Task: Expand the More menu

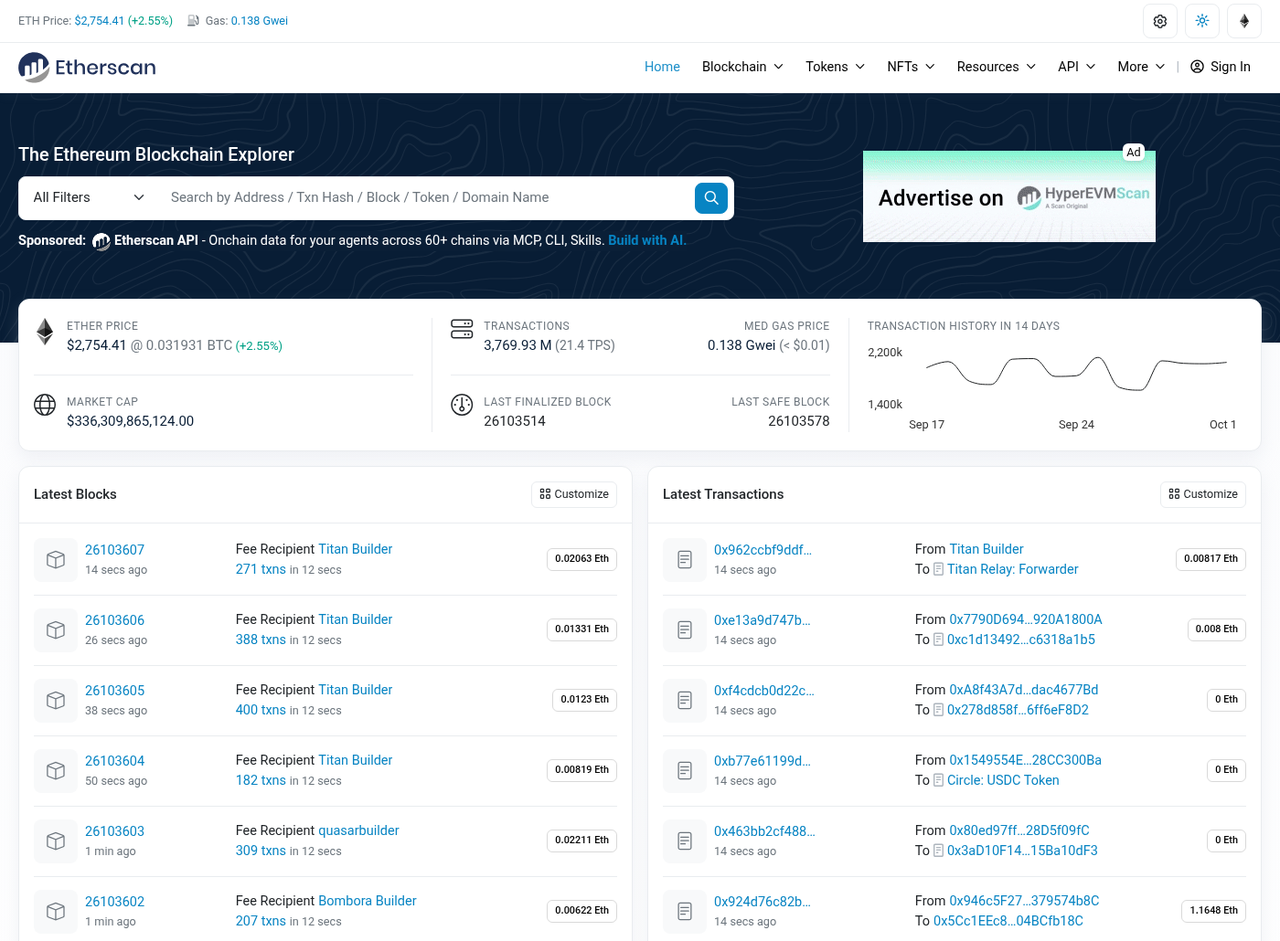Action: click(1141, 67)
